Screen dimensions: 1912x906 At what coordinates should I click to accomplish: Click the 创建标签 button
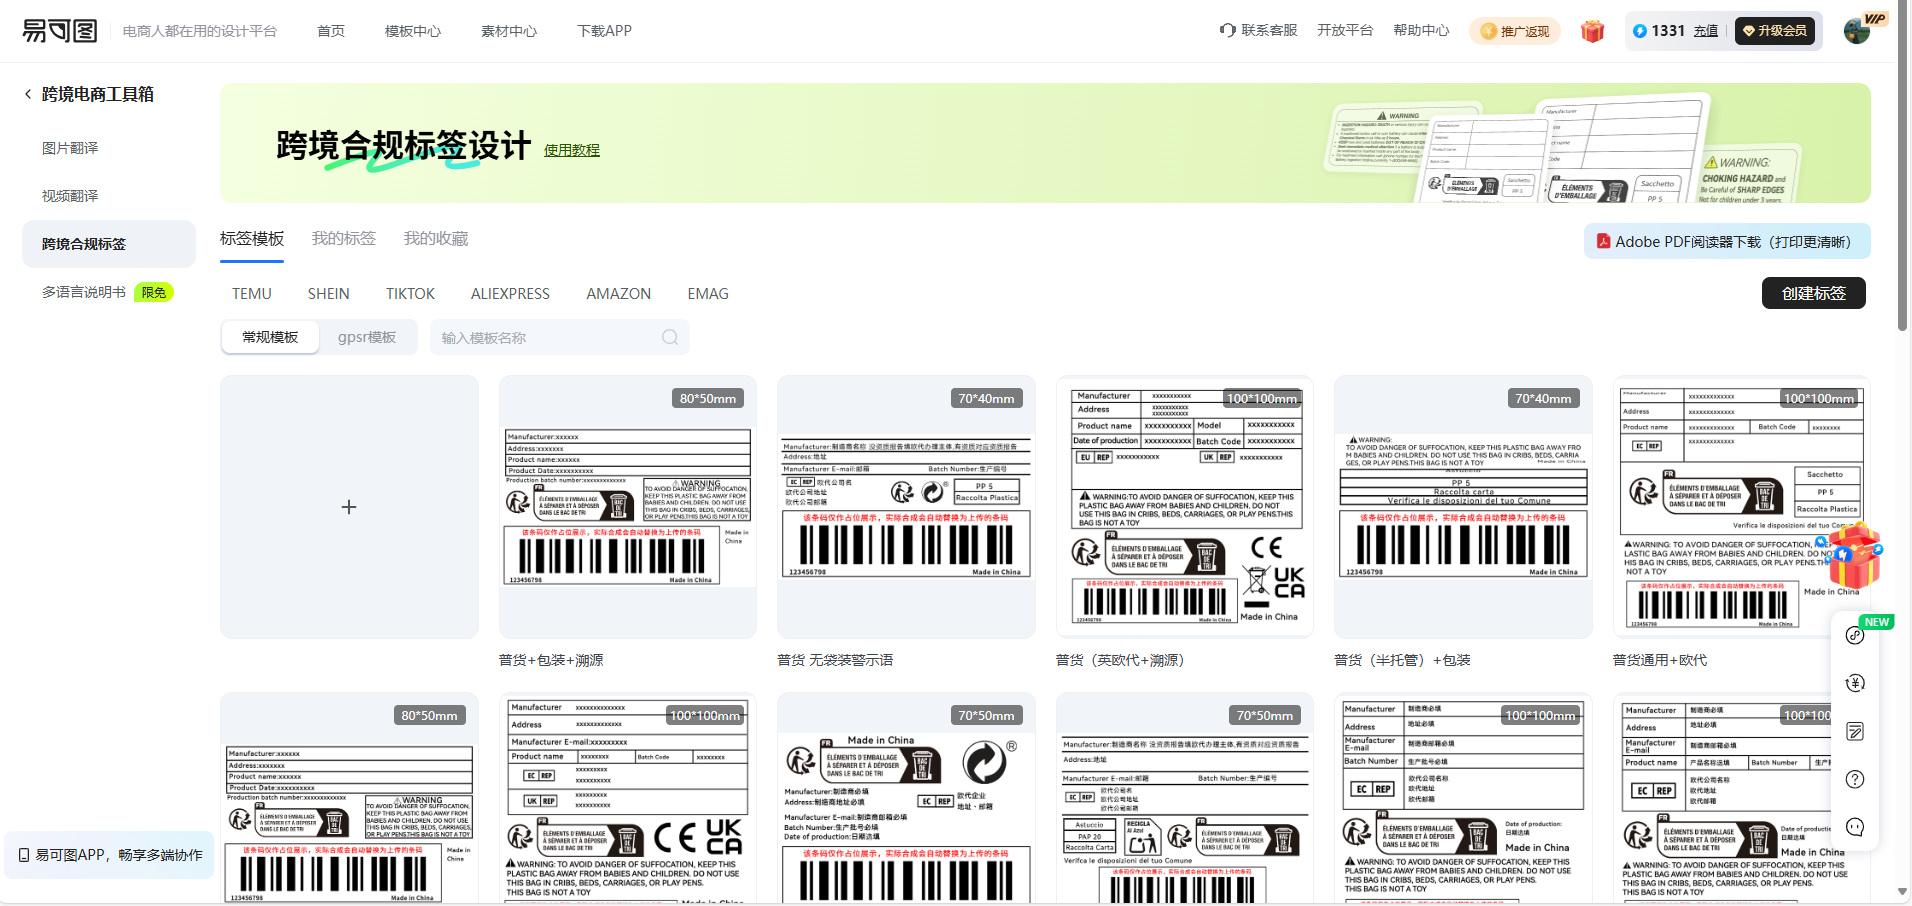(1814, 293)
